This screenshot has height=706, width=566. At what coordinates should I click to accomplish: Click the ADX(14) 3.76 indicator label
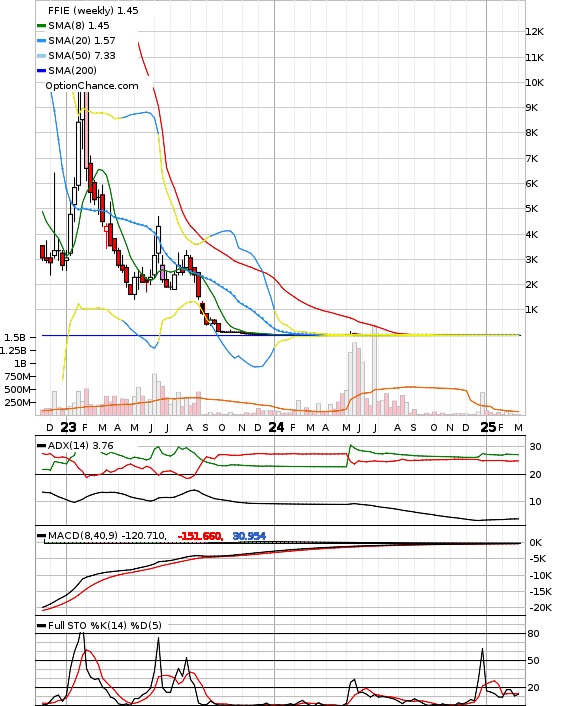[81, 446]
